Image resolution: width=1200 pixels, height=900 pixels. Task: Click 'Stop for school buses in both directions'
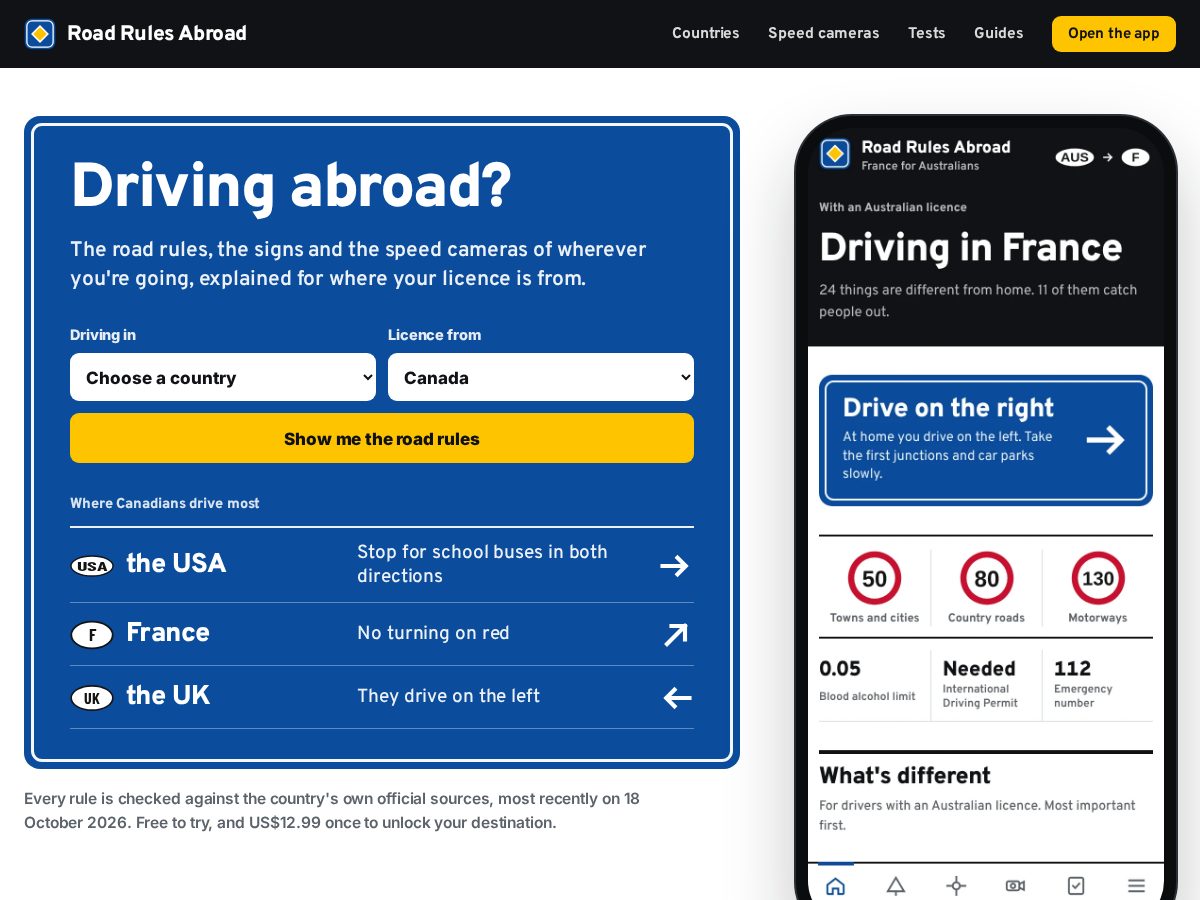(x=483, y=564)
